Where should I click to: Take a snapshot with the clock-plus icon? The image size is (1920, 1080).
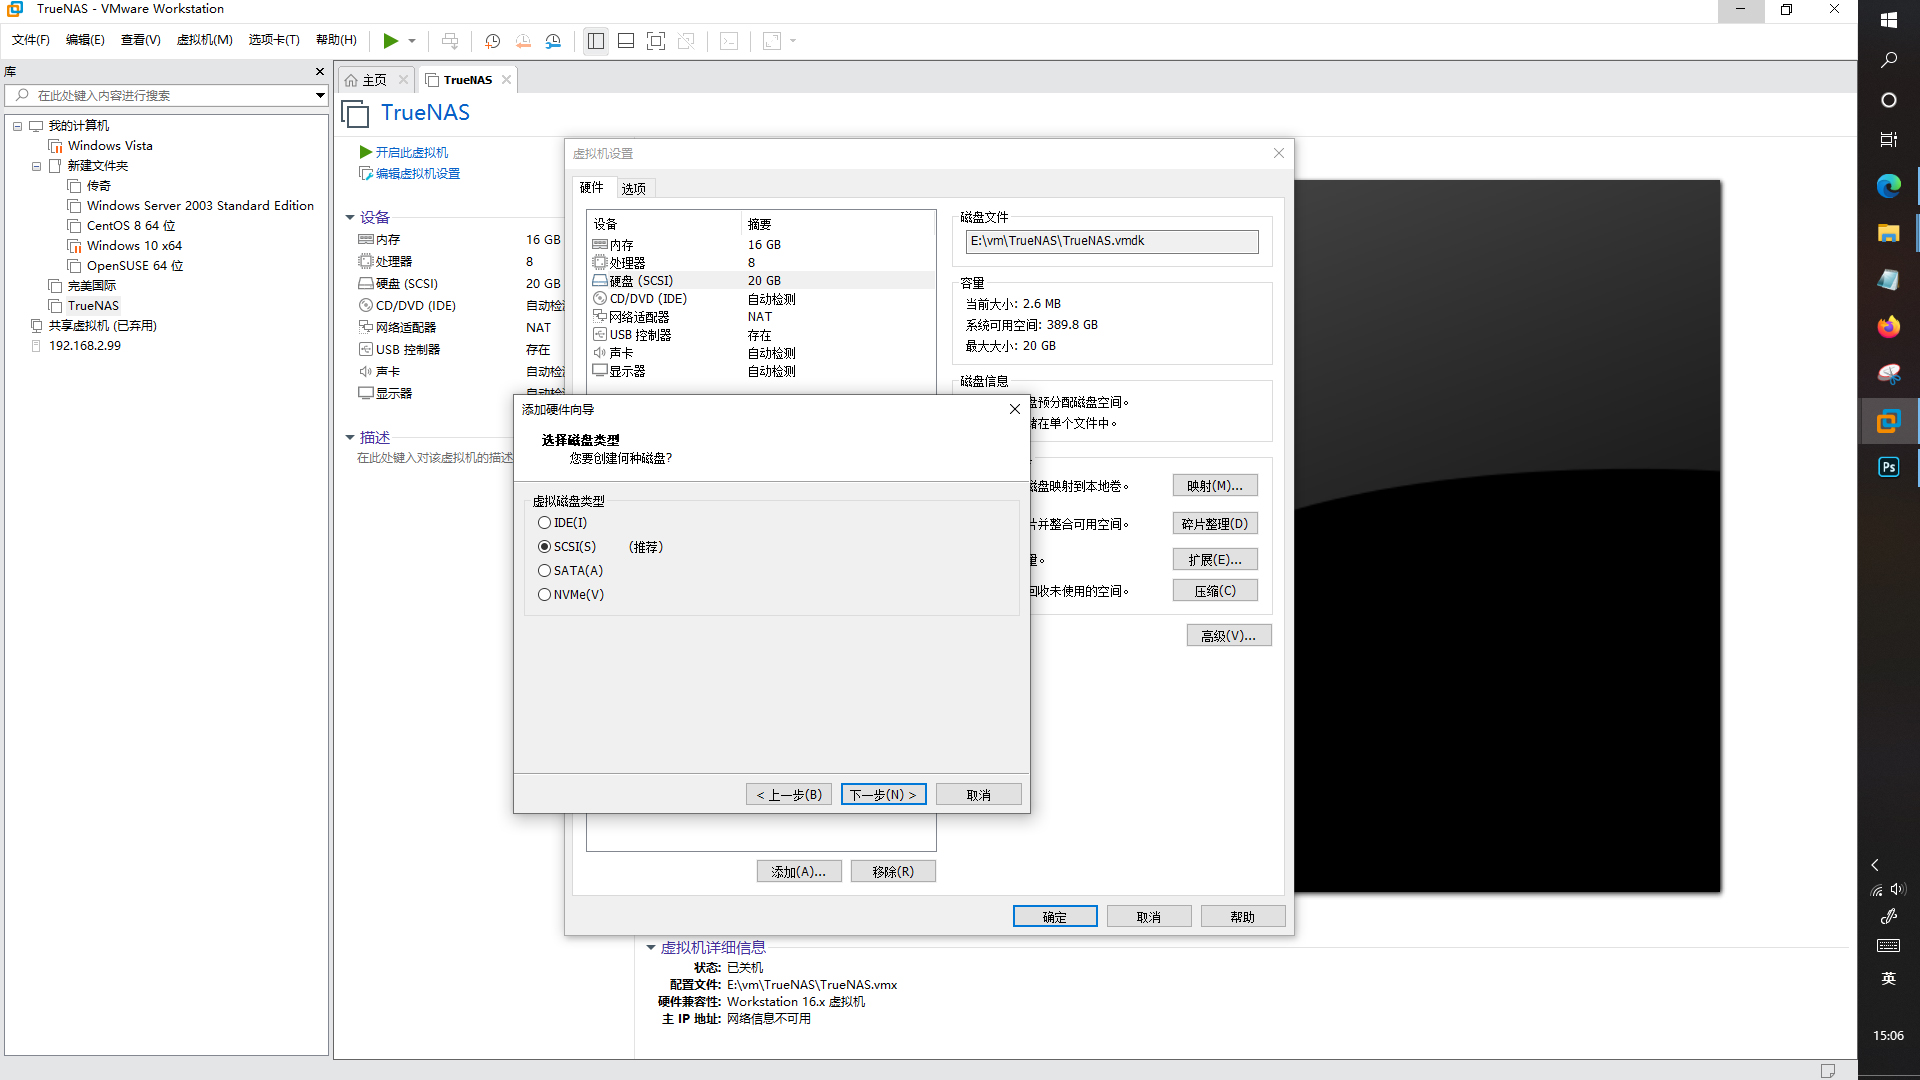point(493,41)
